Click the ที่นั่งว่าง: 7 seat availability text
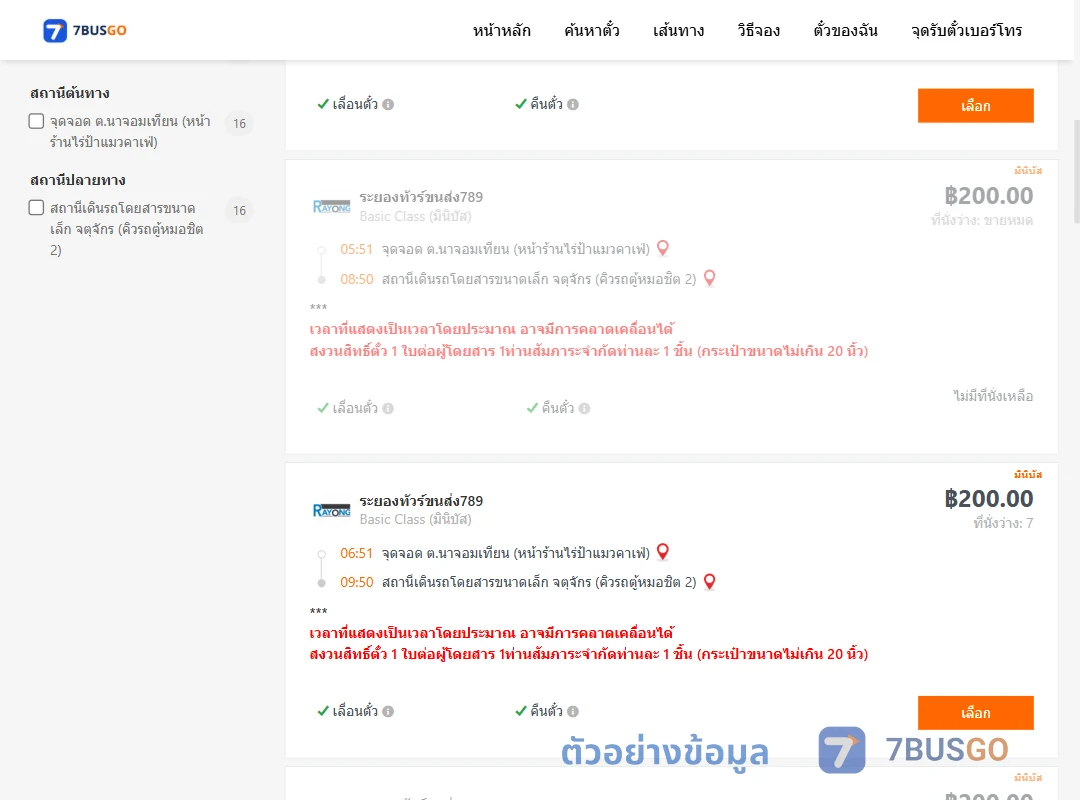1080x800 pixels. 1003,523
